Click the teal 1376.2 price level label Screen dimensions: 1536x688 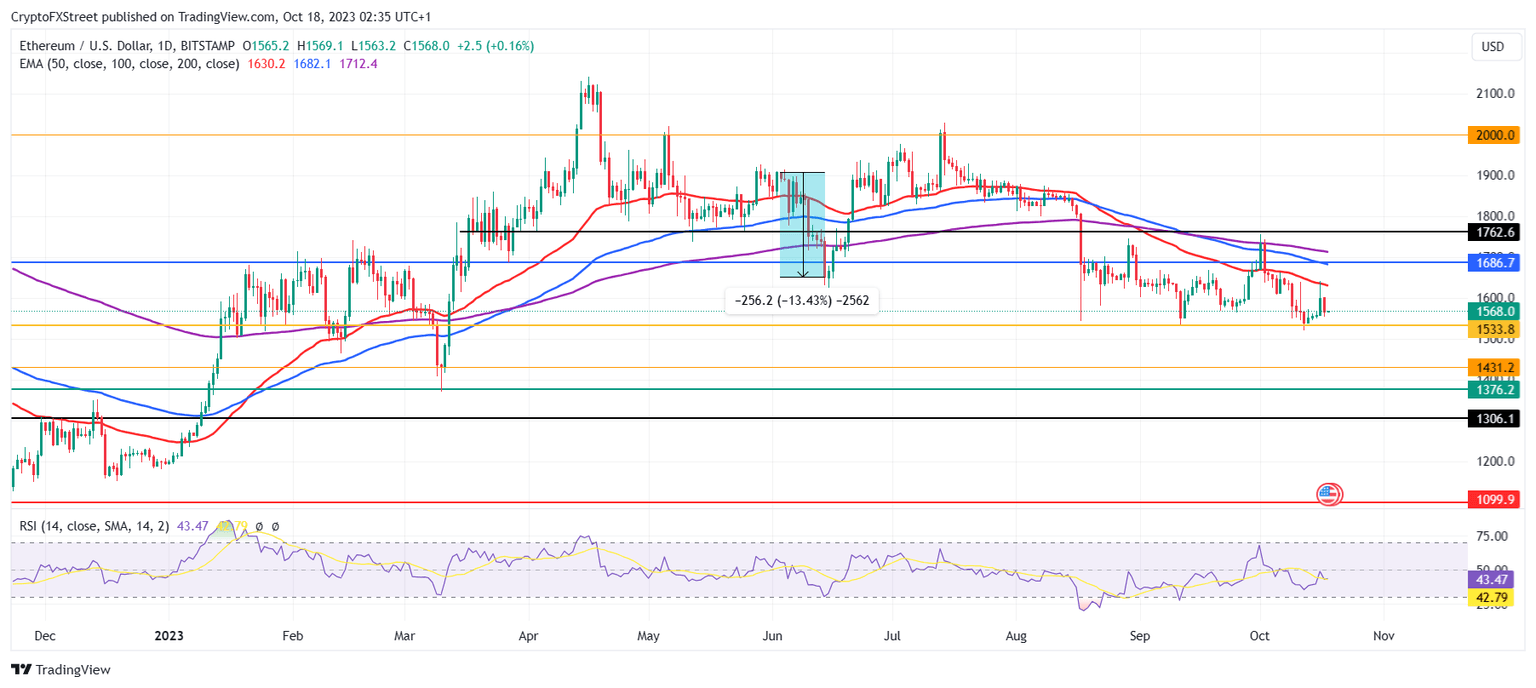click(1496, 391)
